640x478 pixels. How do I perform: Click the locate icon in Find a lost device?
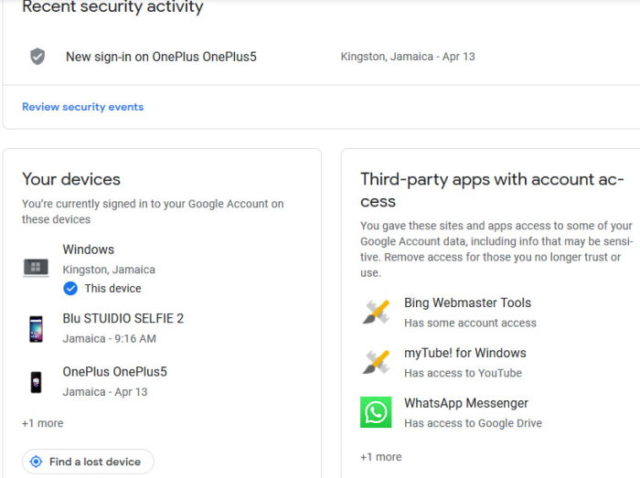pyautogui.click(x=37, y=462)
